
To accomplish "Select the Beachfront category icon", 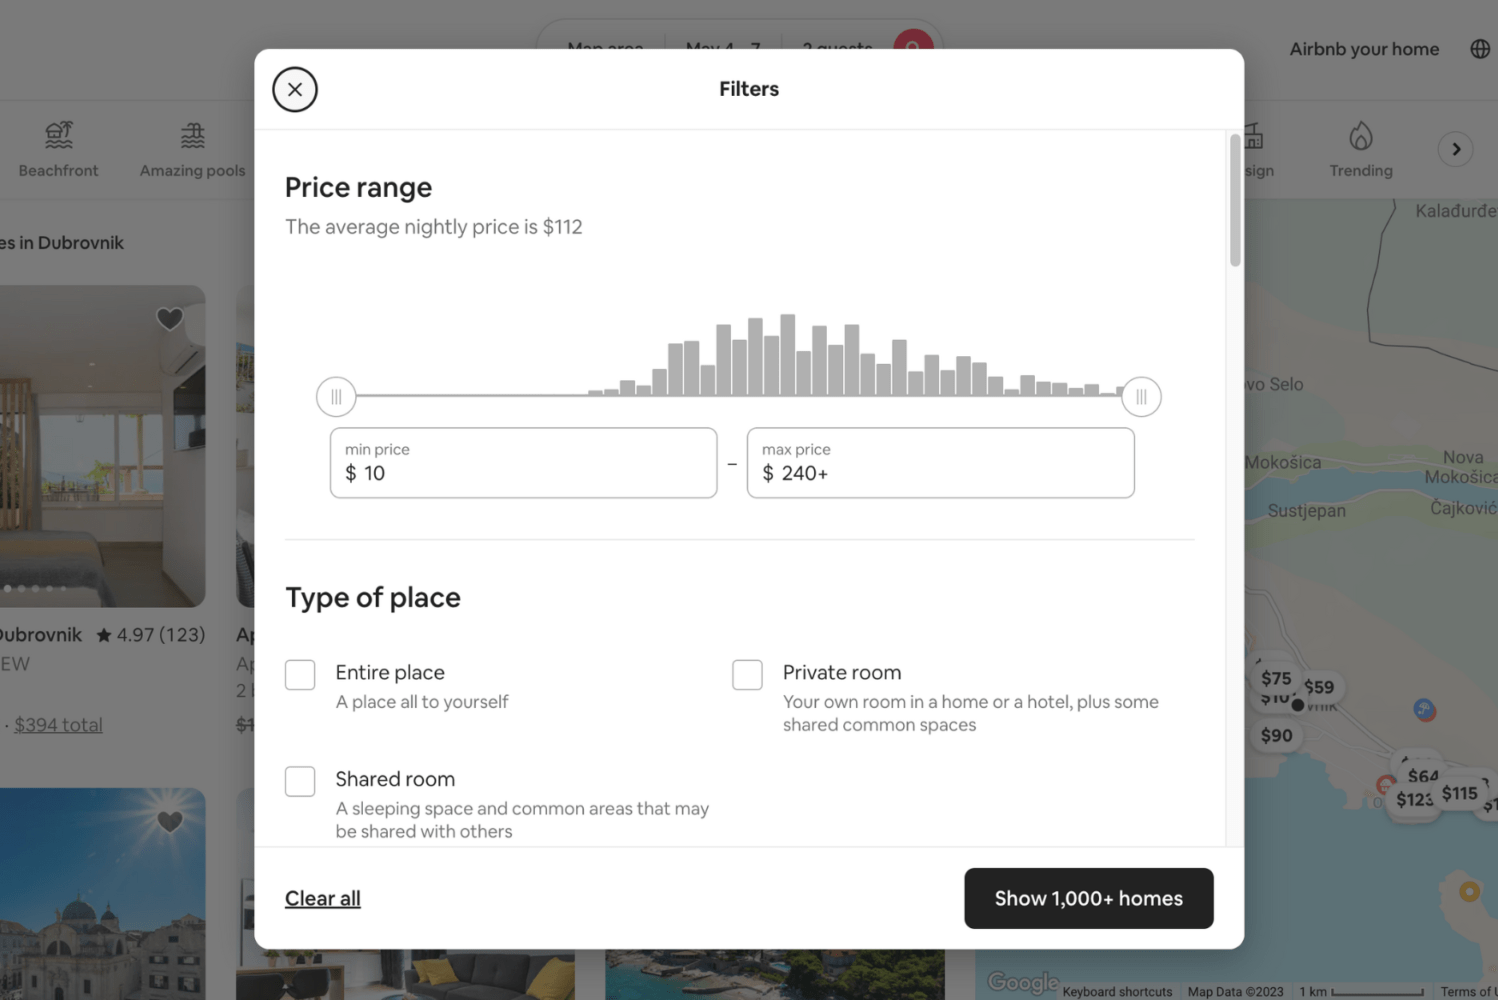I will [x=58, y=135].
